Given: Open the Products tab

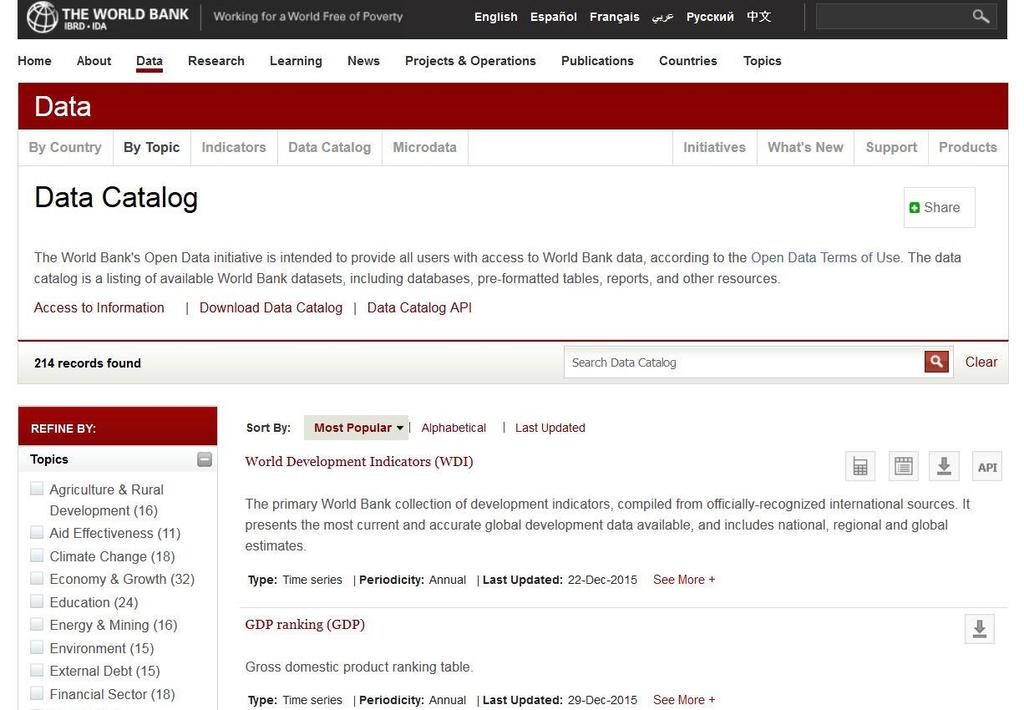Looking at the screenshot, I should 968,148.
